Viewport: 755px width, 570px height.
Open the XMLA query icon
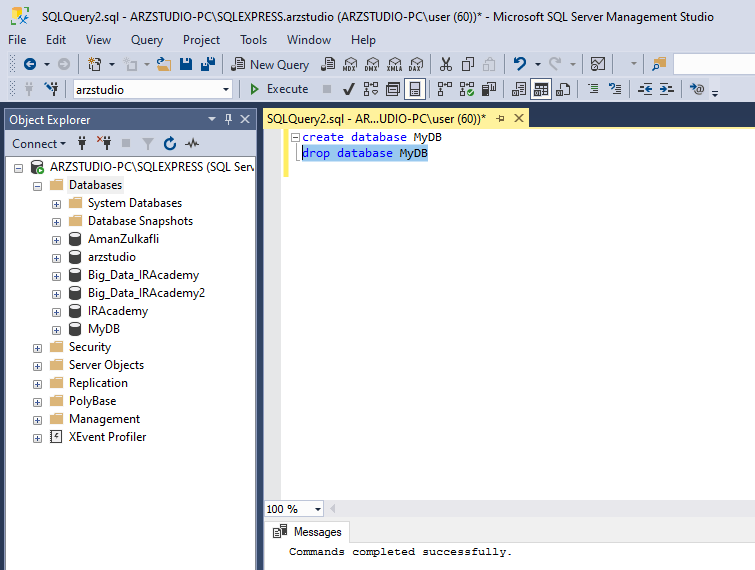394,64
